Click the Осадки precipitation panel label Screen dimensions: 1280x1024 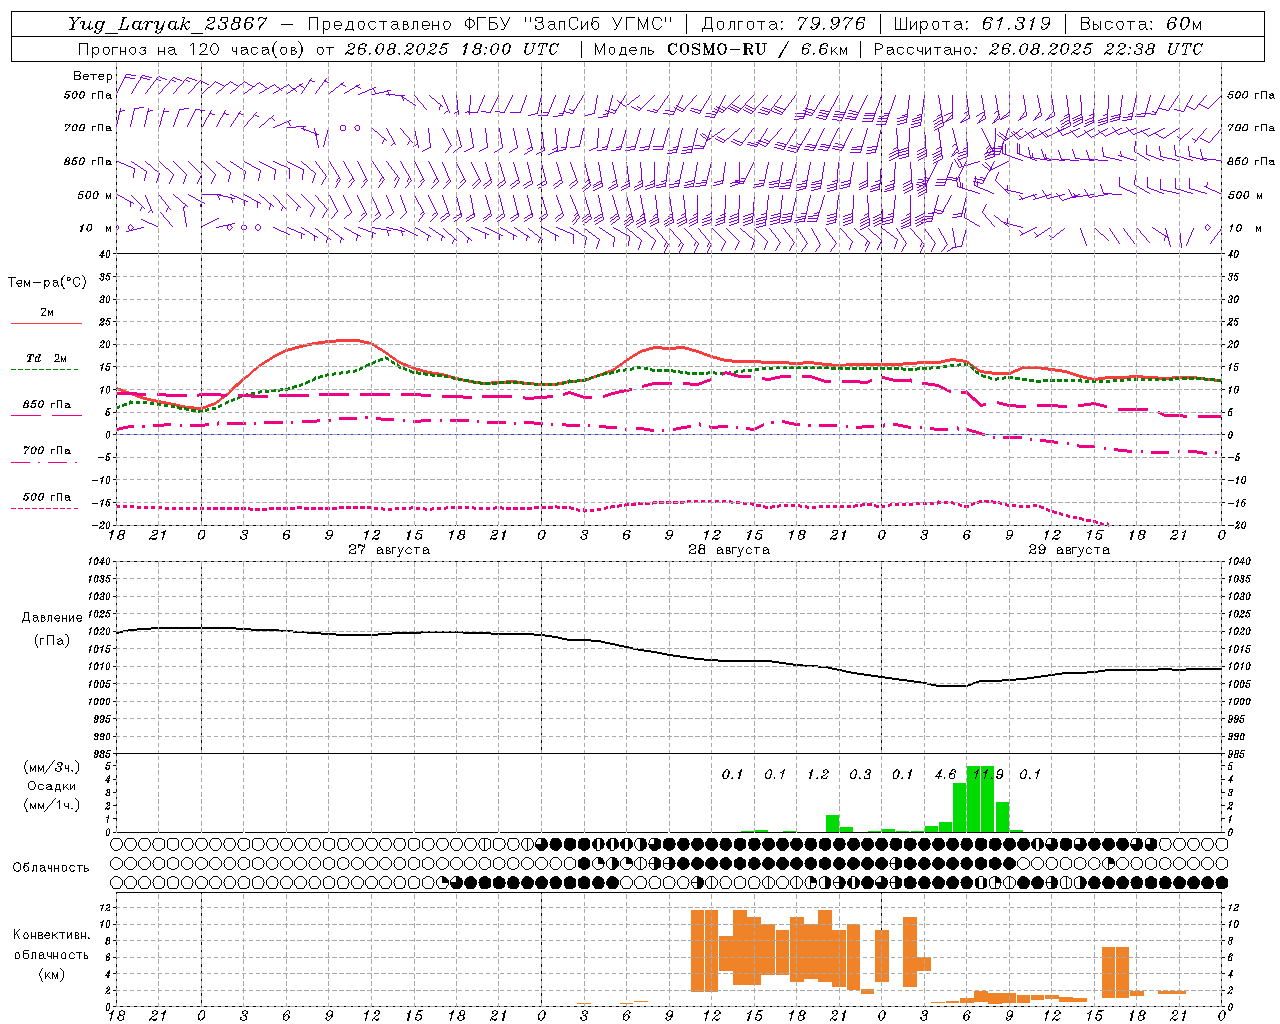pos(51,786)
